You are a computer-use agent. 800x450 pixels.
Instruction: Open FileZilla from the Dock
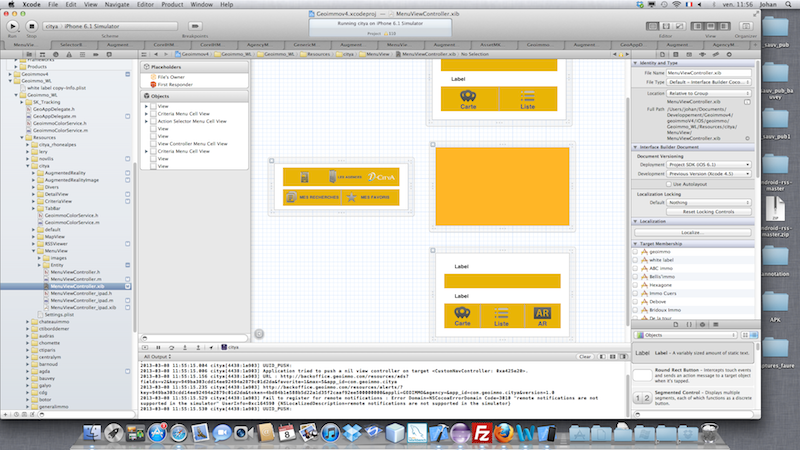click(x=481, y=434)
